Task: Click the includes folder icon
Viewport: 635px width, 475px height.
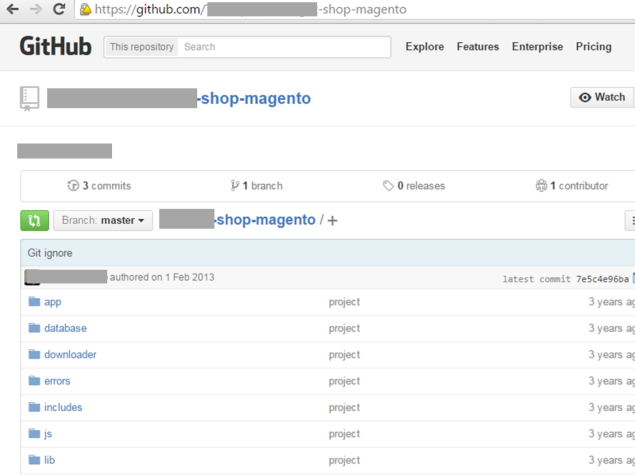Action: tap(34, 407)
